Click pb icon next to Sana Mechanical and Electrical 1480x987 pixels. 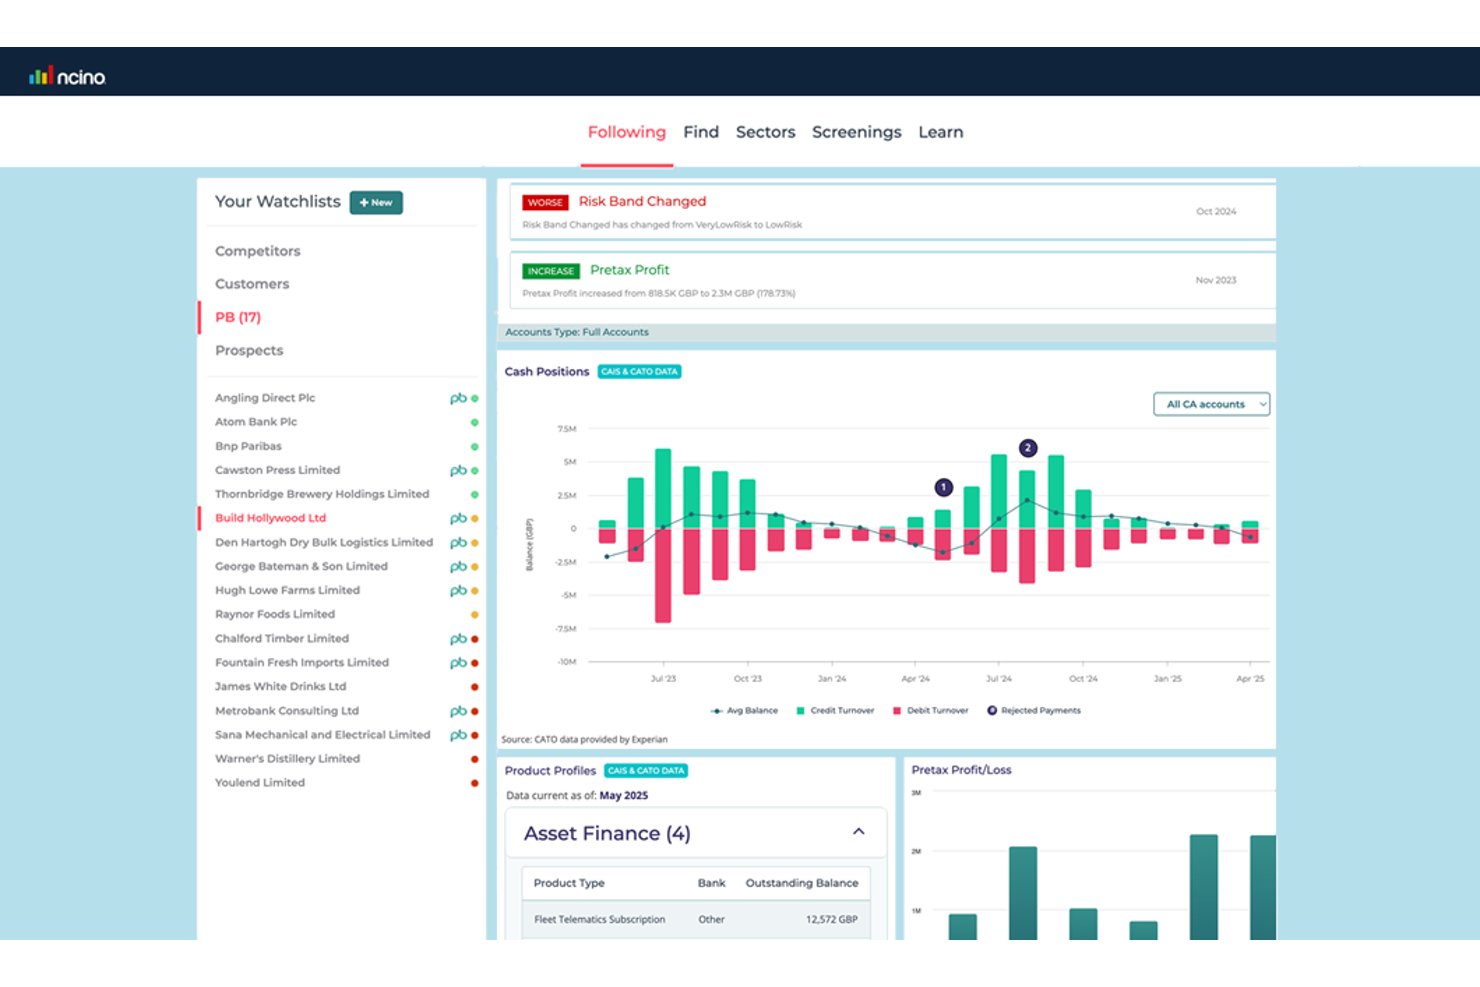click(x=458, y=735)
